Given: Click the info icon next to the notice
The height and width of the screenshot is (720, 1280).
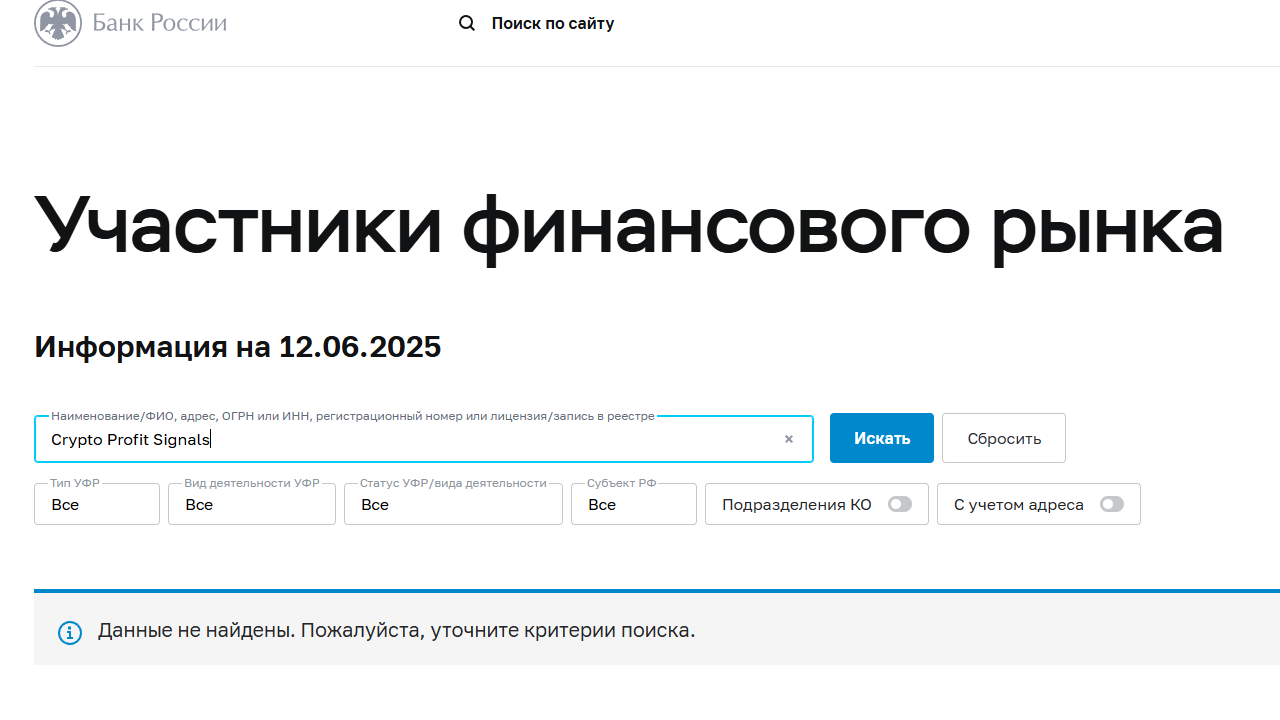Looking at the screenshot, I should coord(69,632).
